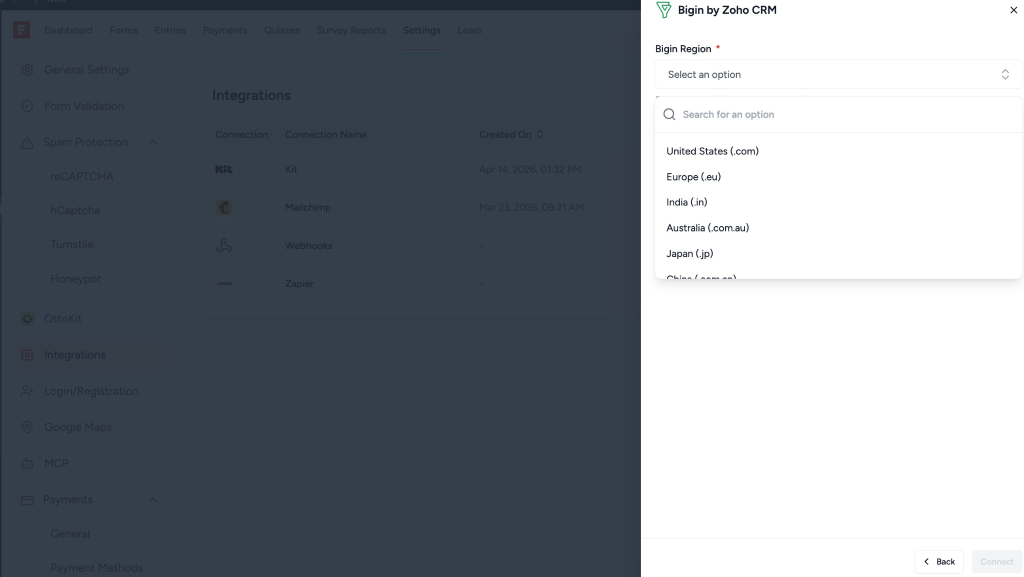Click the Back button
1024x577 pixels.
[939, 561]
